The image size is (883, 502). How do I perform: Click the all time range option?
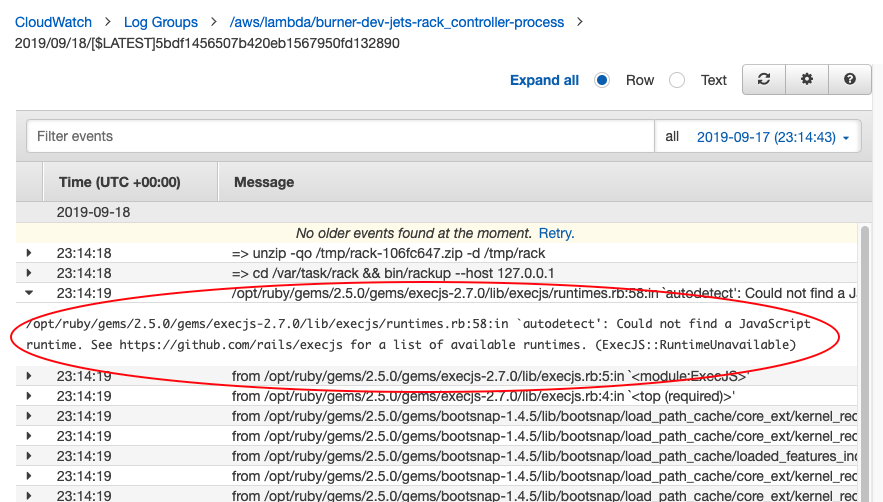point(672,137)
